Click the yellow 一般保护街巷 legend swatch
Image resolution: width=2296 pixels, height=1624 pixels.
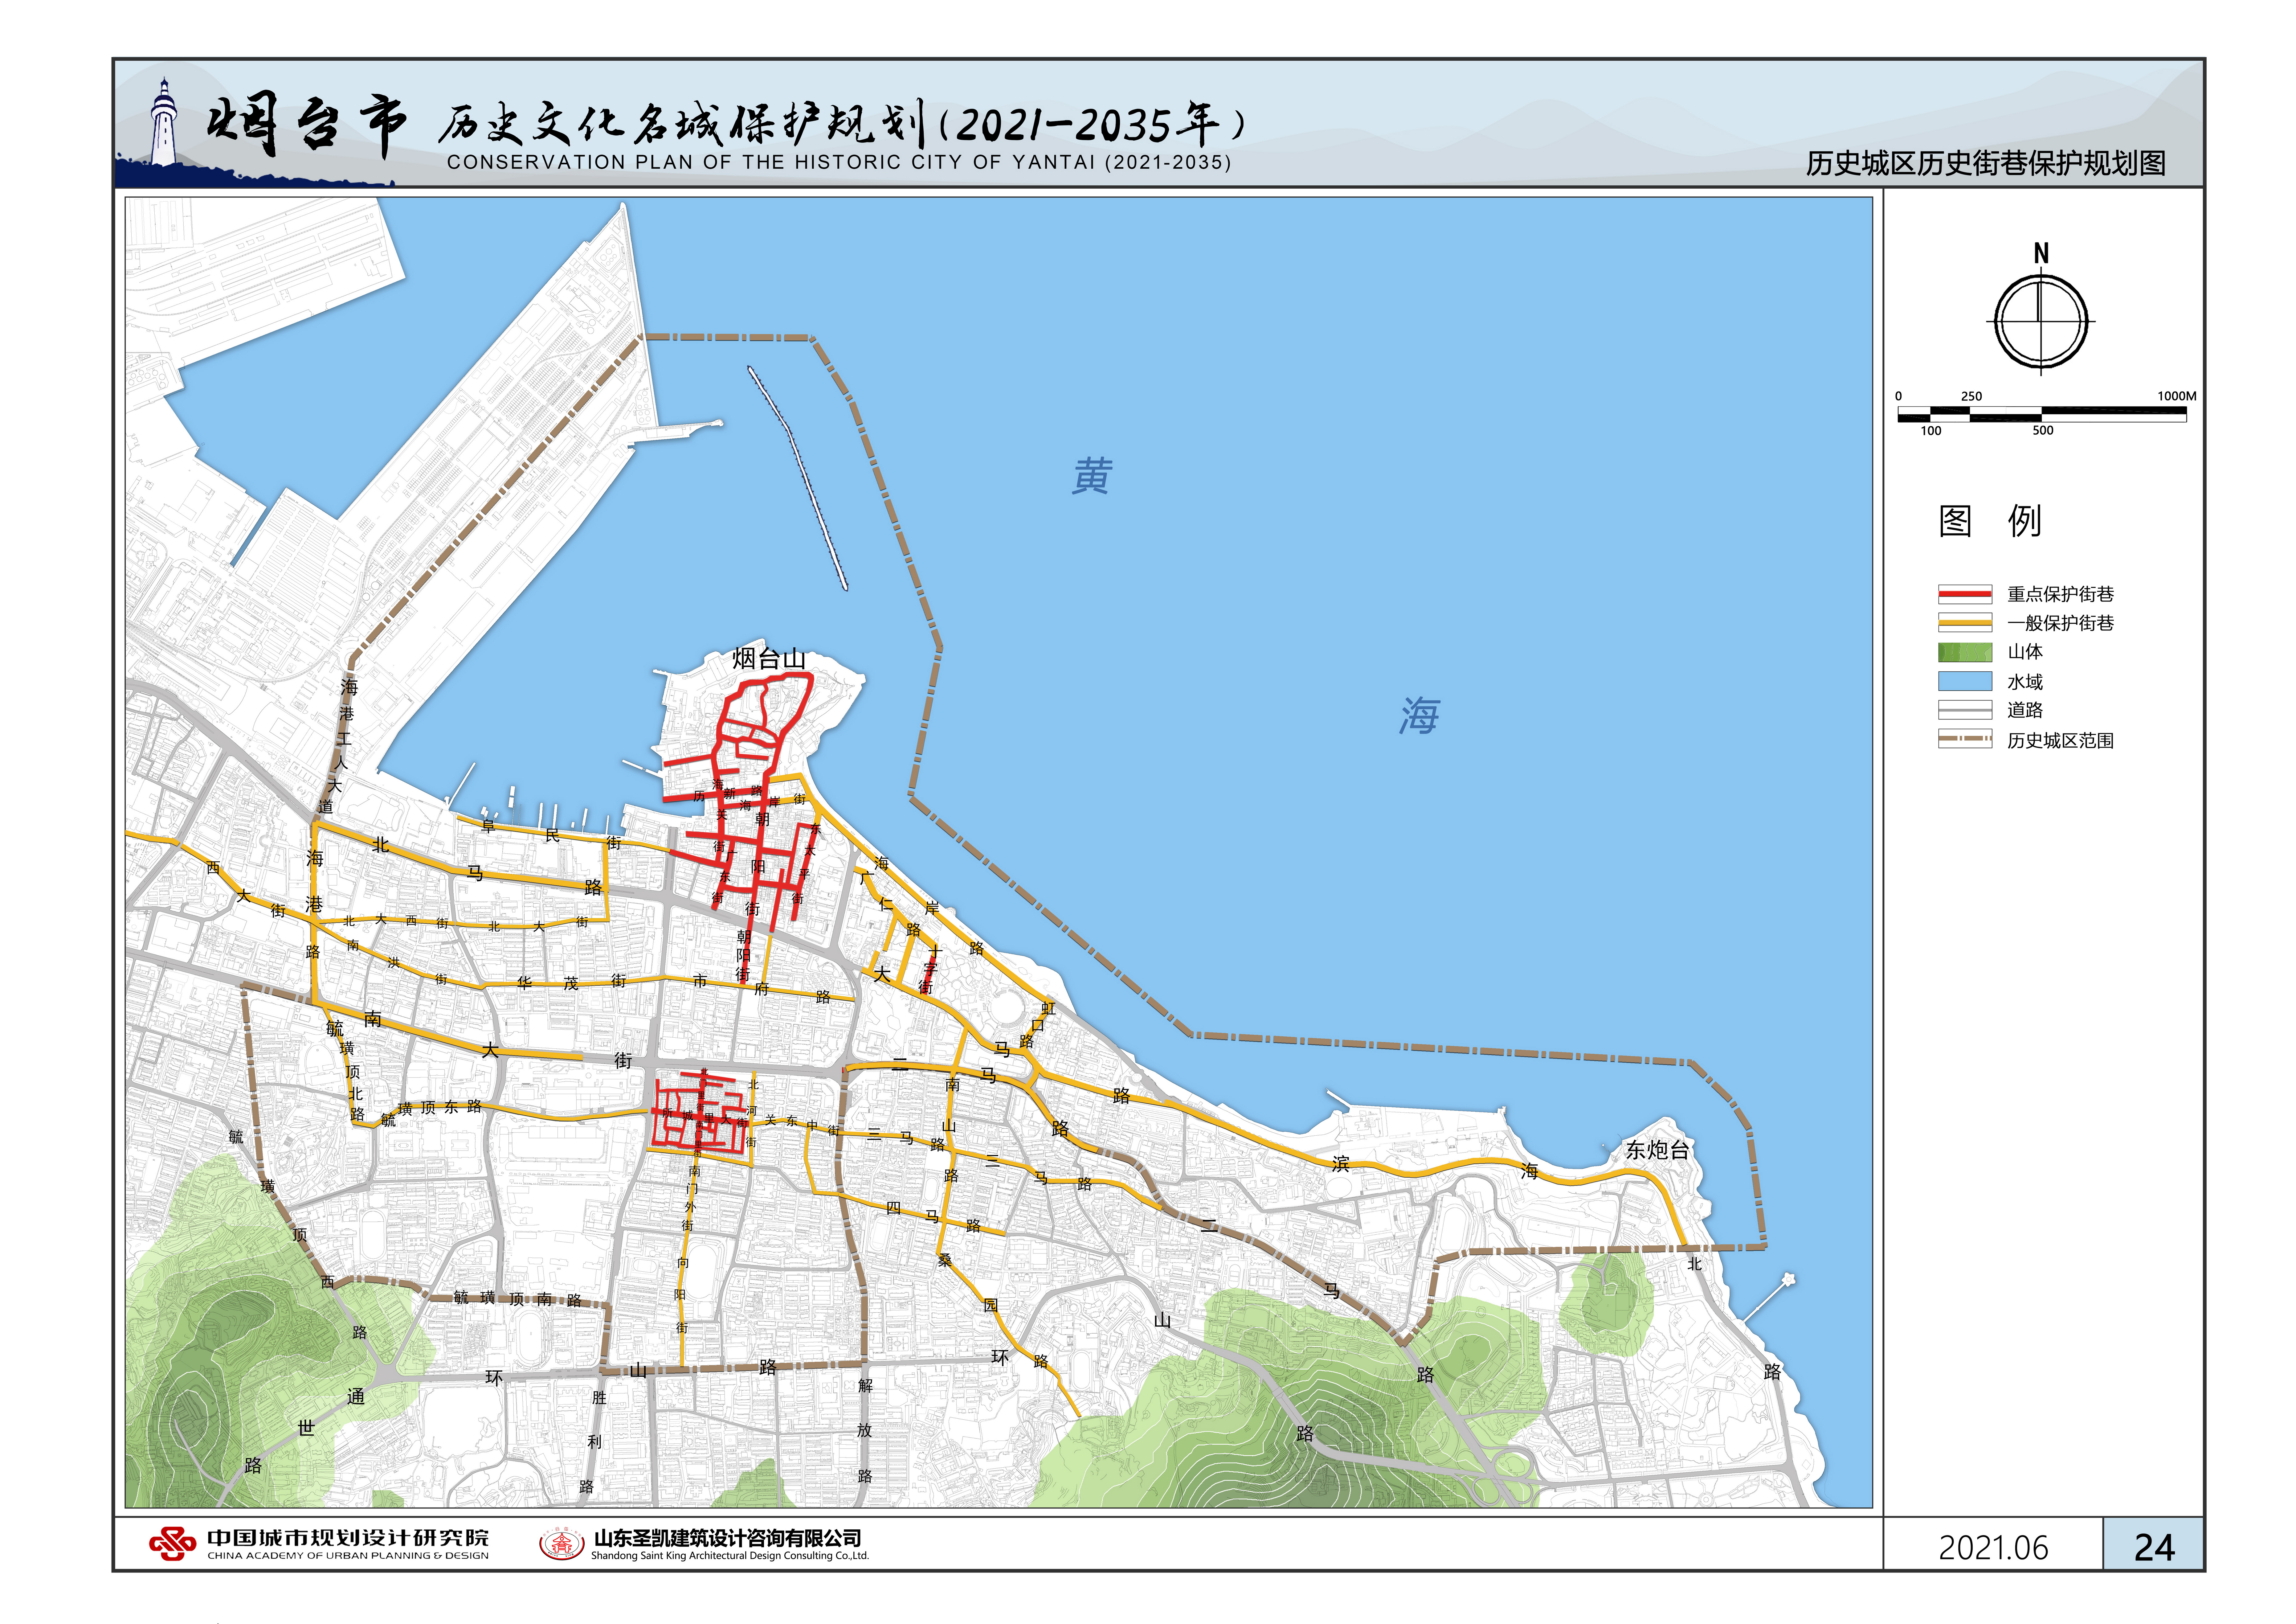click(x=1965, y=622)
